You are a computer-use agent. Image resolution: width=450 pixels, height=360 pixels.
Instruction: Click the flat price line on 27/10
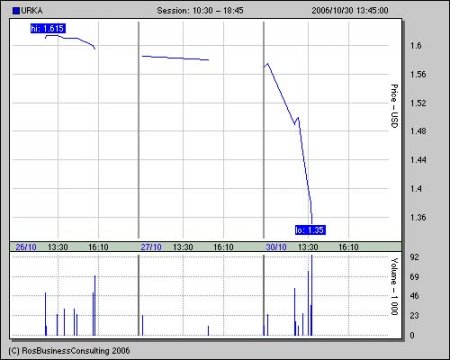click(x=175, y=58)
